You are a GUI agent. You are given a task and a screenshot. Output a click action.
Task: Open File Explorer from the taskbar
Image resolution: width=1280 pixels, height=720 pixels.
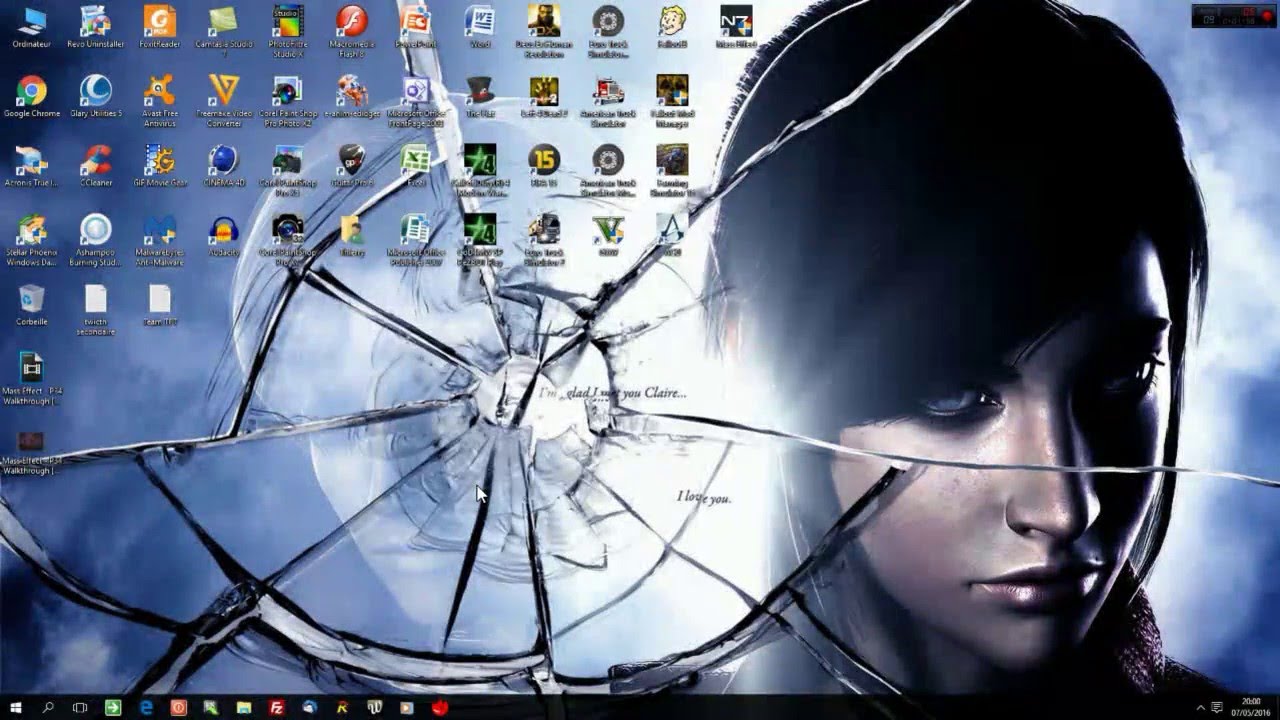pyautogui.click(x=244, y=708)
